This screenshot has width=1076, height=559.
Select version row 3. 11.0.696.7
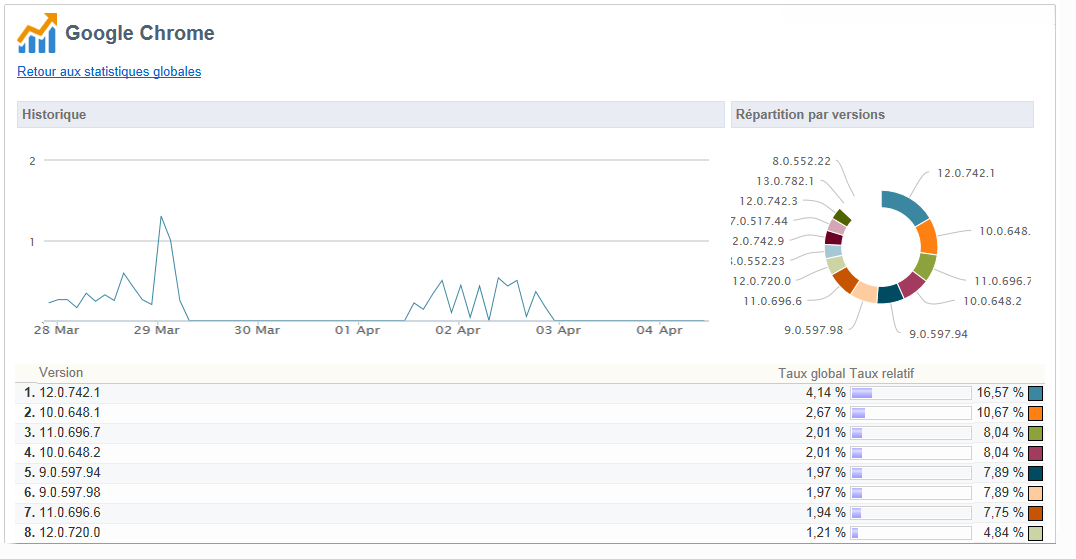(530, 432)
